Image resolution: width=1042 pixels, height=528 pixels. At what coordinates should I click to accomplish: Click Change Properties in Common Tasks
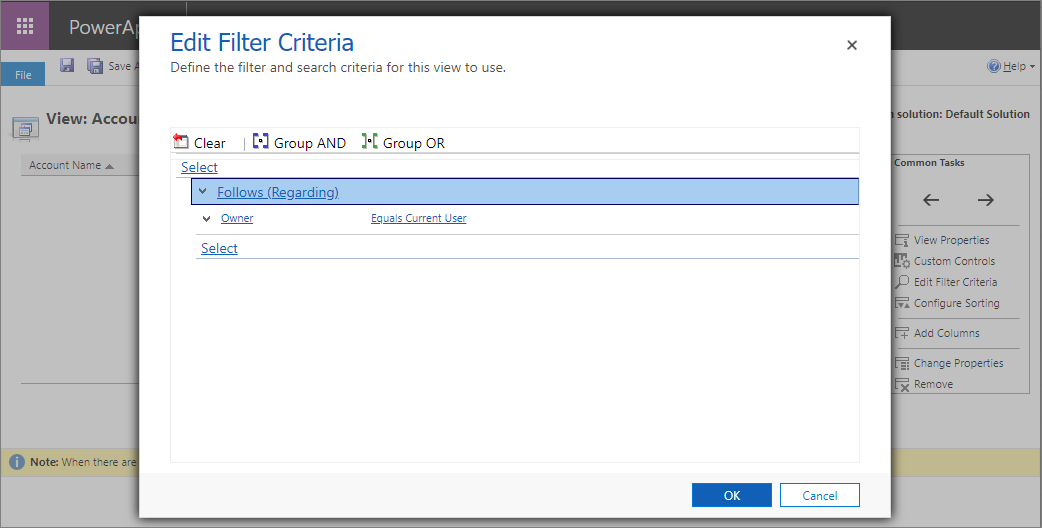tap(958, 363)
